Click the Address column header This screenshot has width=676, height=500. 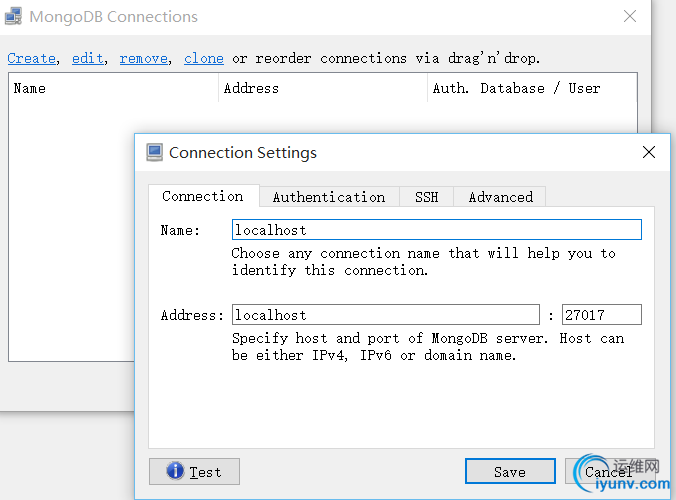(323, 88)
